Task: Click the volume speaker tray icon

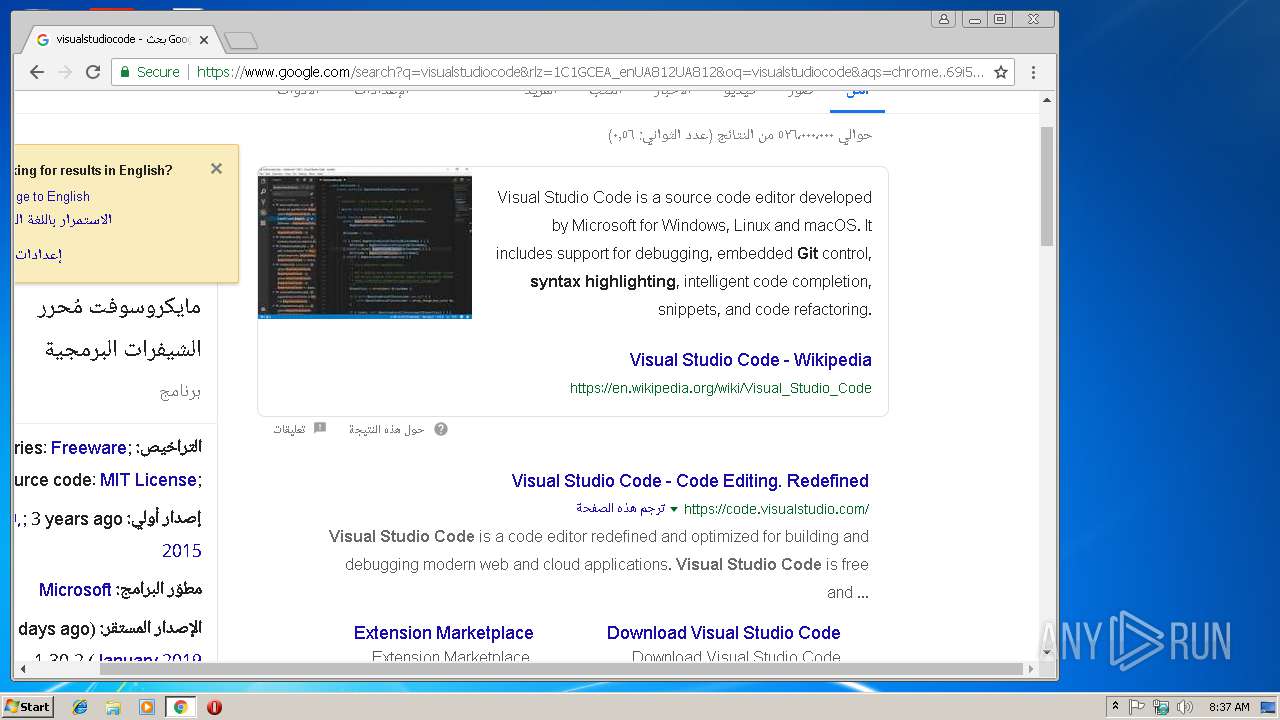Action: (1183, 707)
